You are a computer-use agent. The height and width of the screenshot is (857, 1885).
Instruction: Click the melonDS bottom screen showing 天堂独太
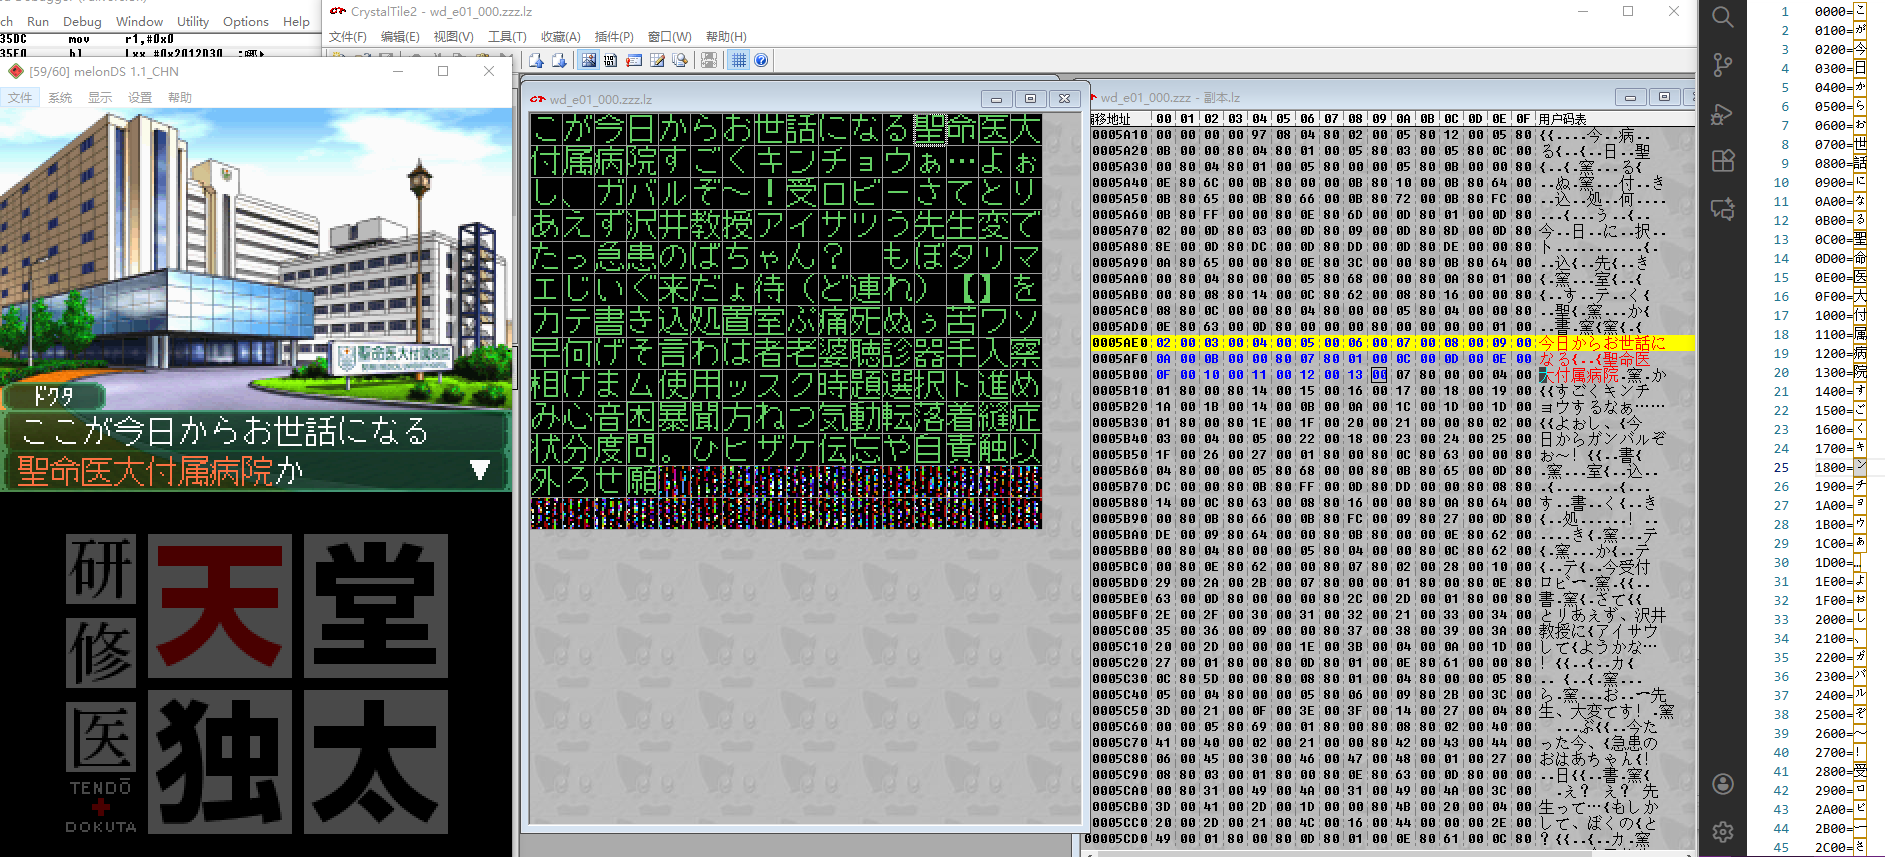click(x=256, y=675)
